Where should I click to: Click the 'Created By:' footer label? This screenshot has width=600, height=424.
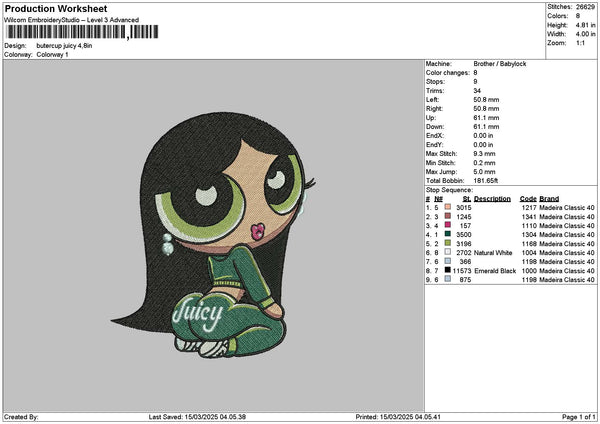click(x=21, y=417)
